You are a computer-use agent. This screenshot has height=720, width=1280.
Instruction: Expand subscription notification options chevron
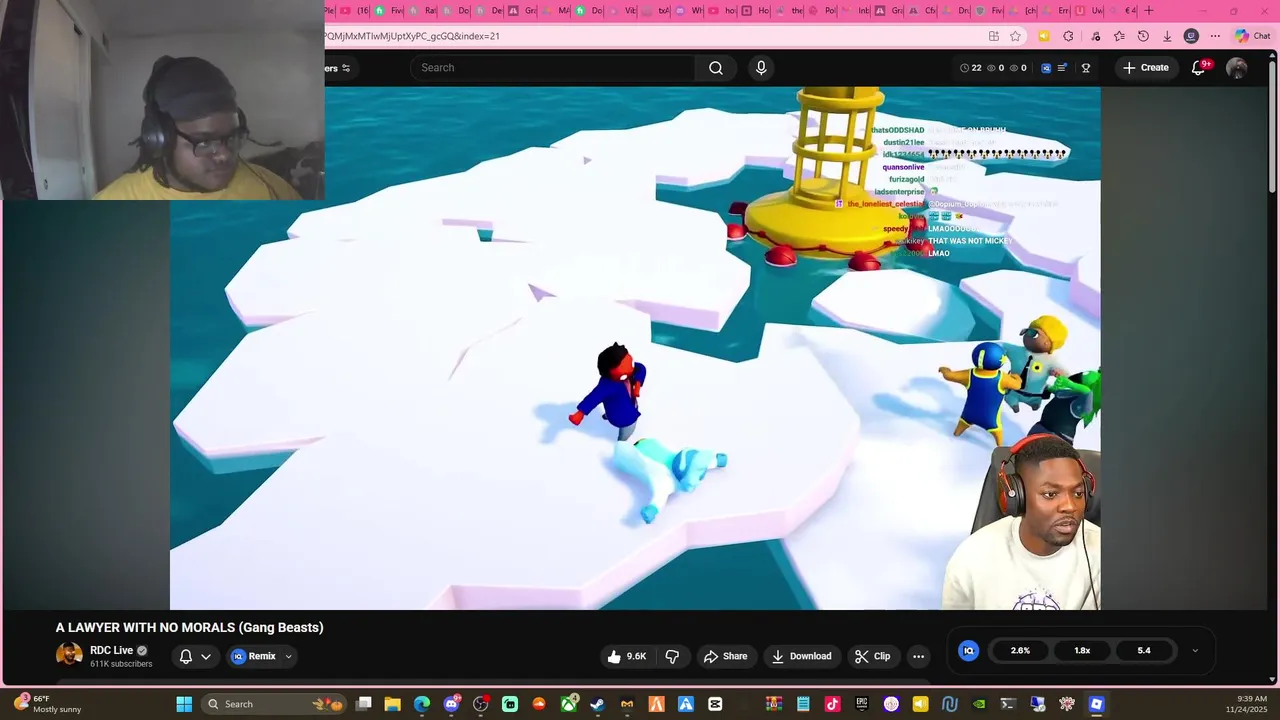(x=206, y=656)
